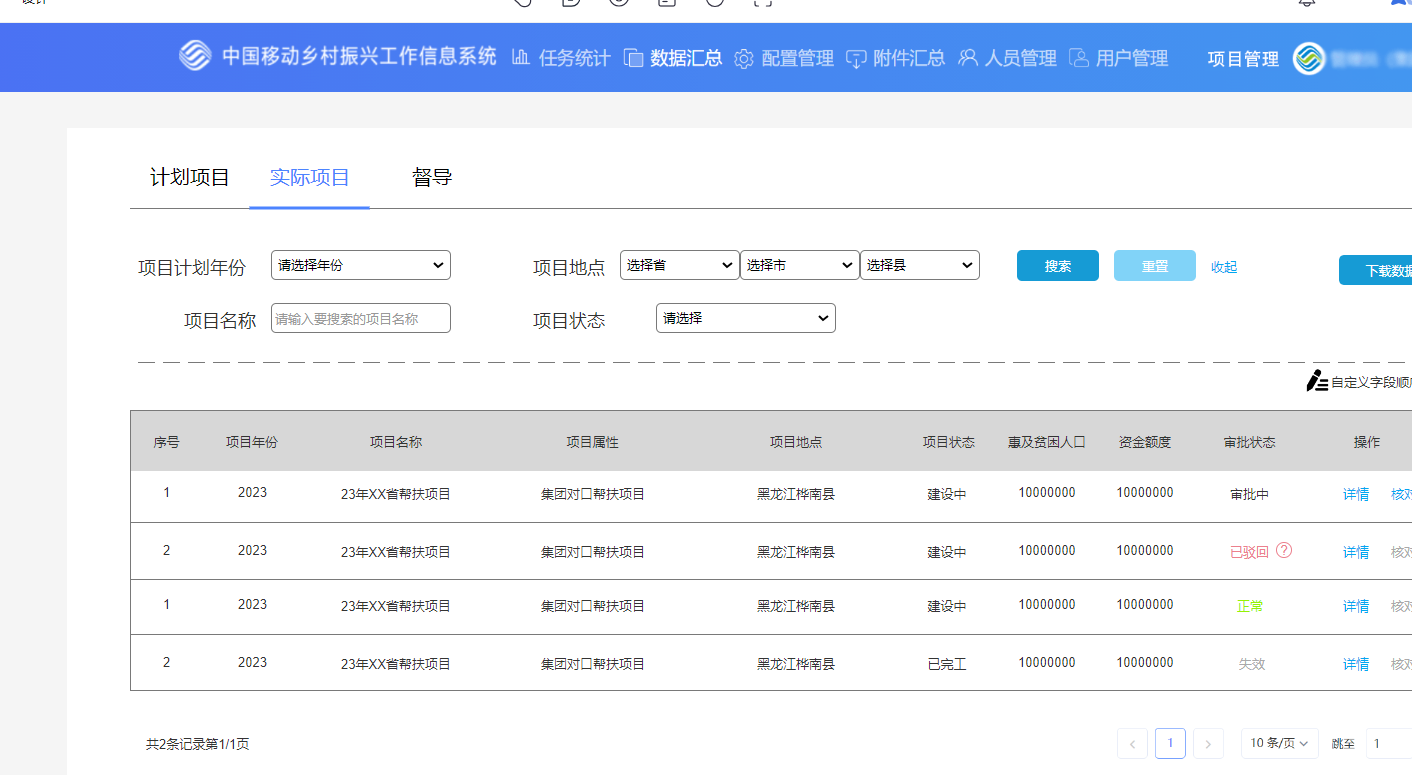Click the 收起 link to collapse the filters

(x=1224, y=267)
